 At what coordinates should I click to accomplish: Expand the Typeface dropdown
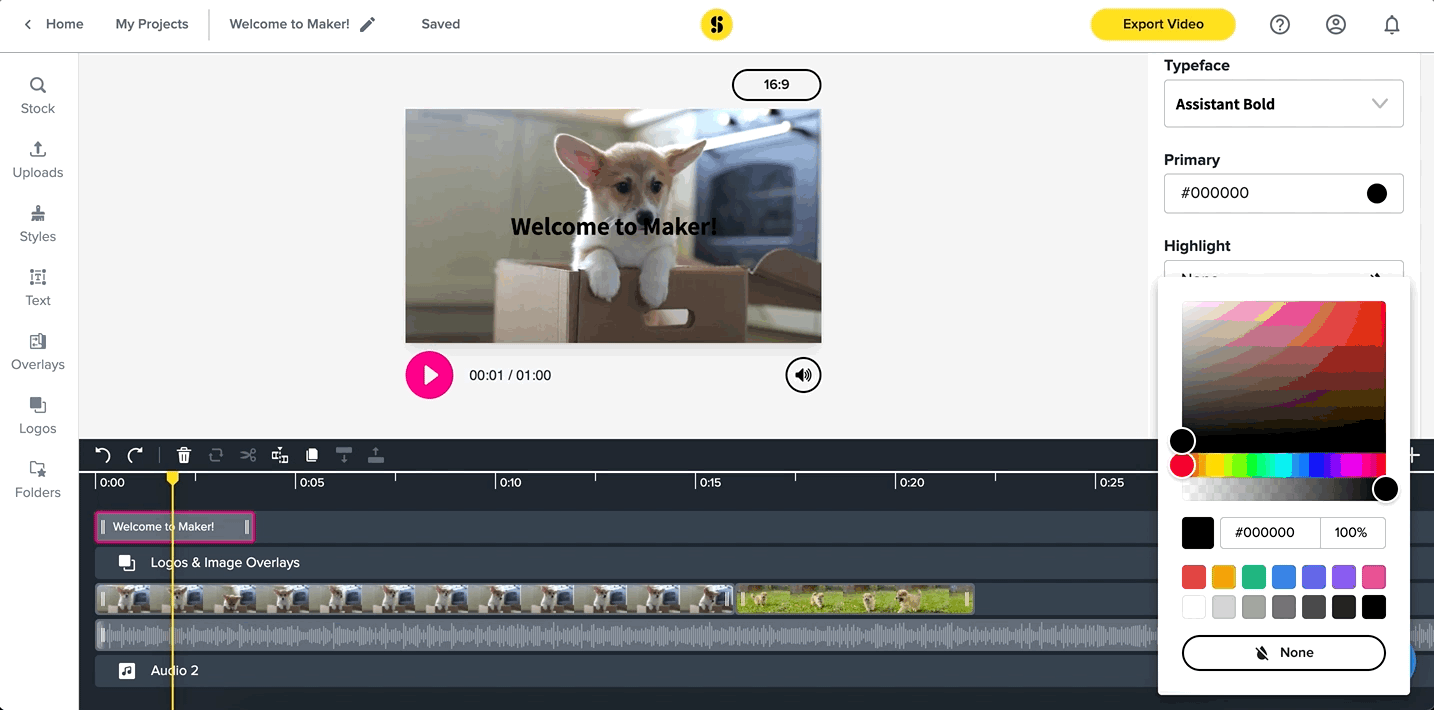pyautogui.click(x=1283, y=104)
